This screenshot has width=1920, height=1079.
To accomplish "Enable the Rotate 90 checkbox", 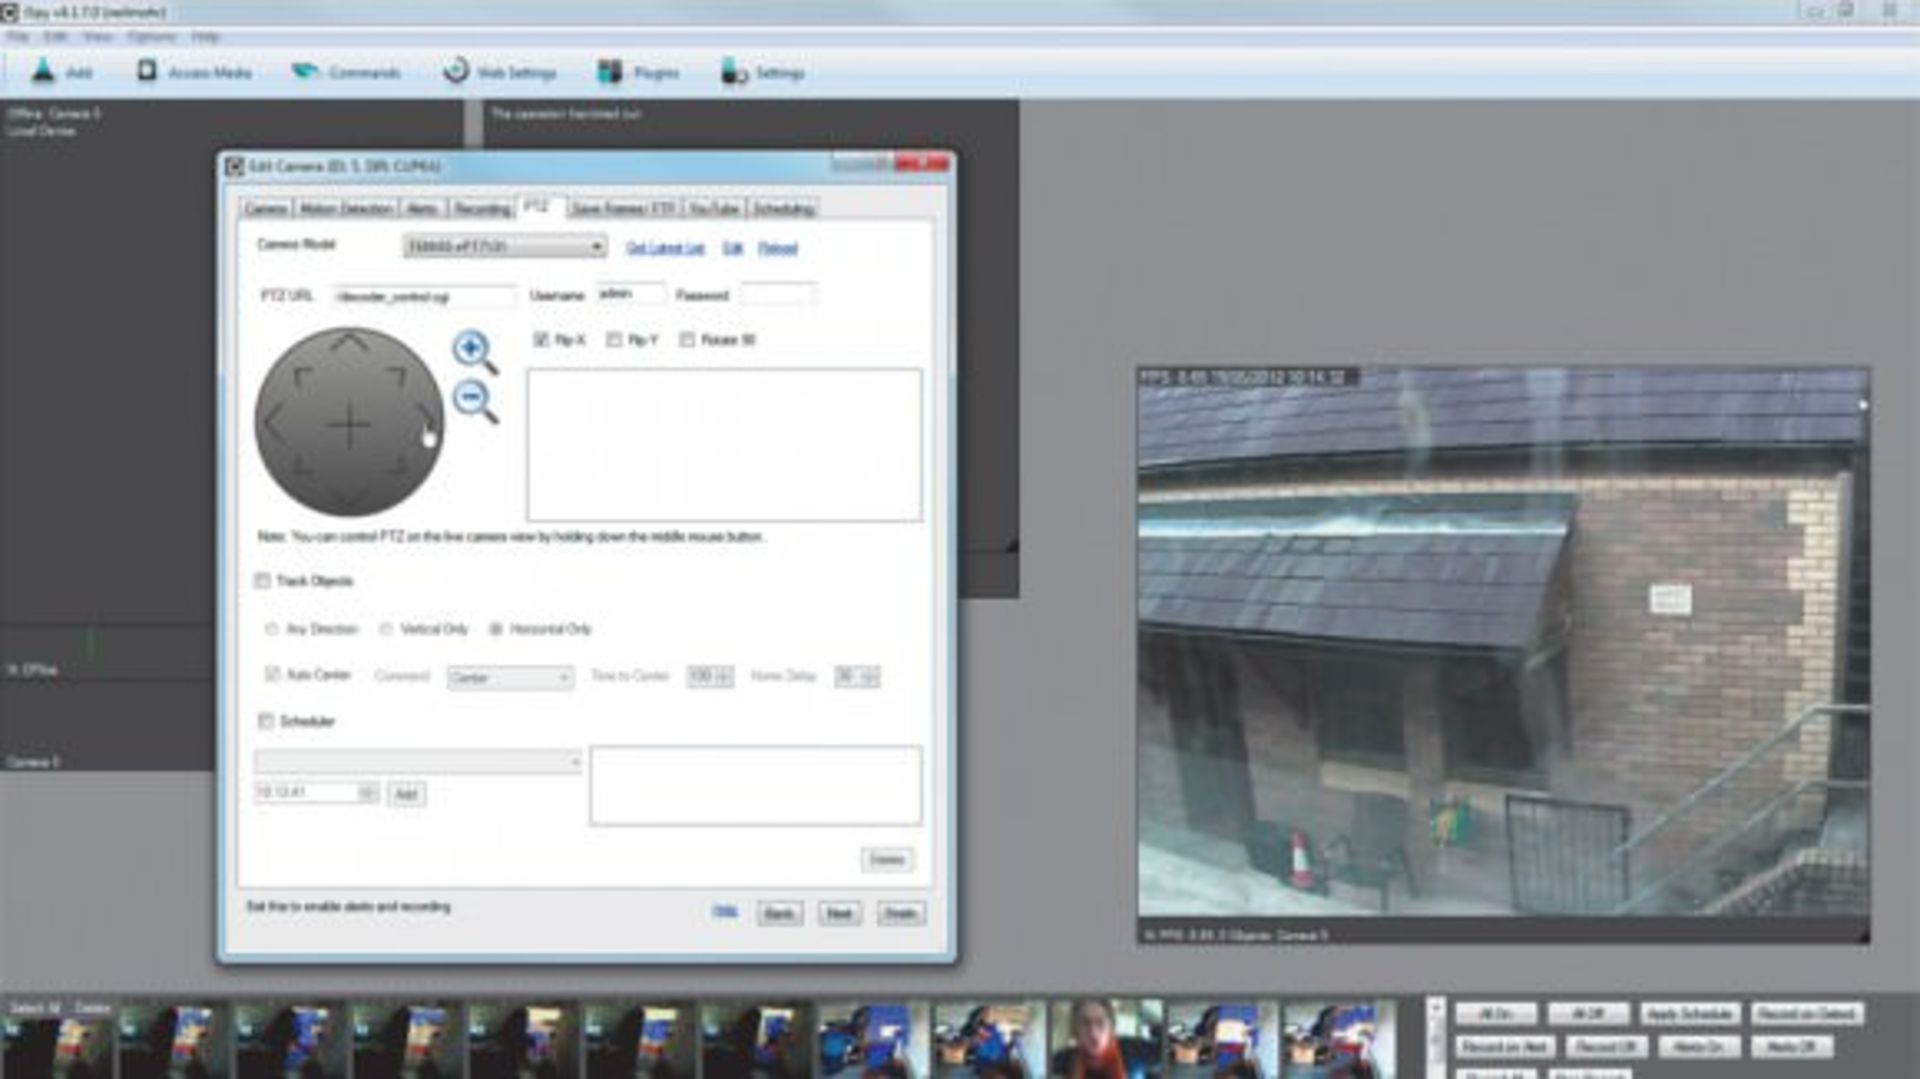I will [x=687, y=340].
